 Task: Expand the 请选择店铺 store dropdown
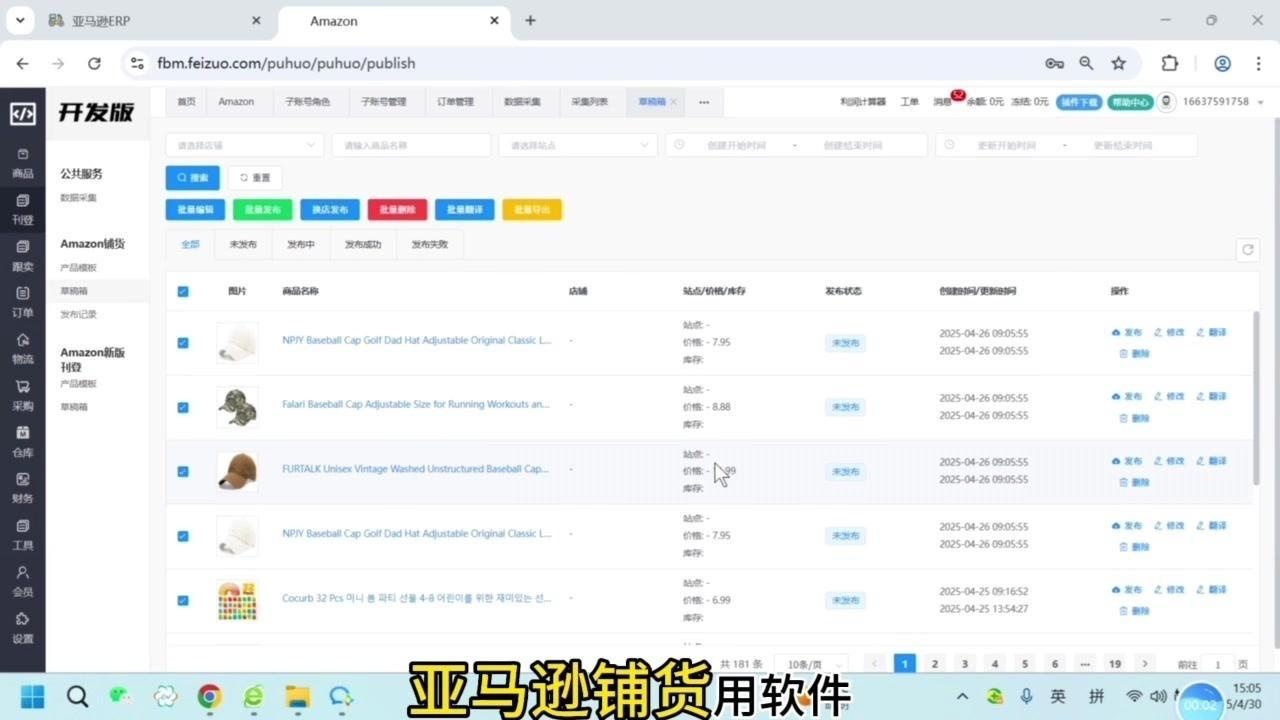click(245, 145)
